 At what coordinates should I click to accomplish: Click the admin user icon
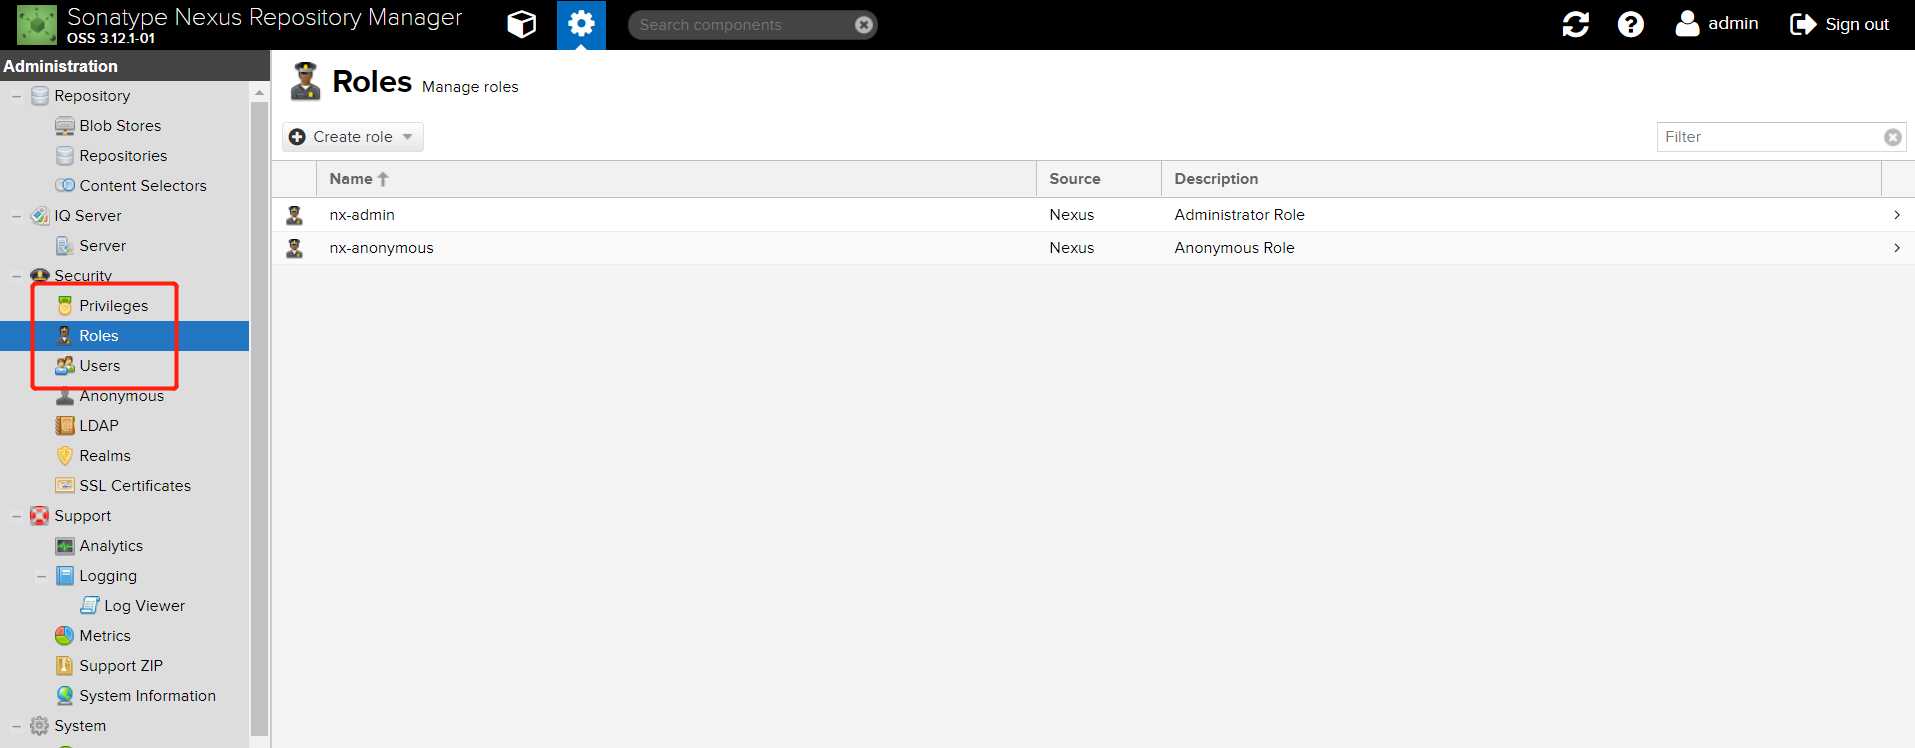1687,24
